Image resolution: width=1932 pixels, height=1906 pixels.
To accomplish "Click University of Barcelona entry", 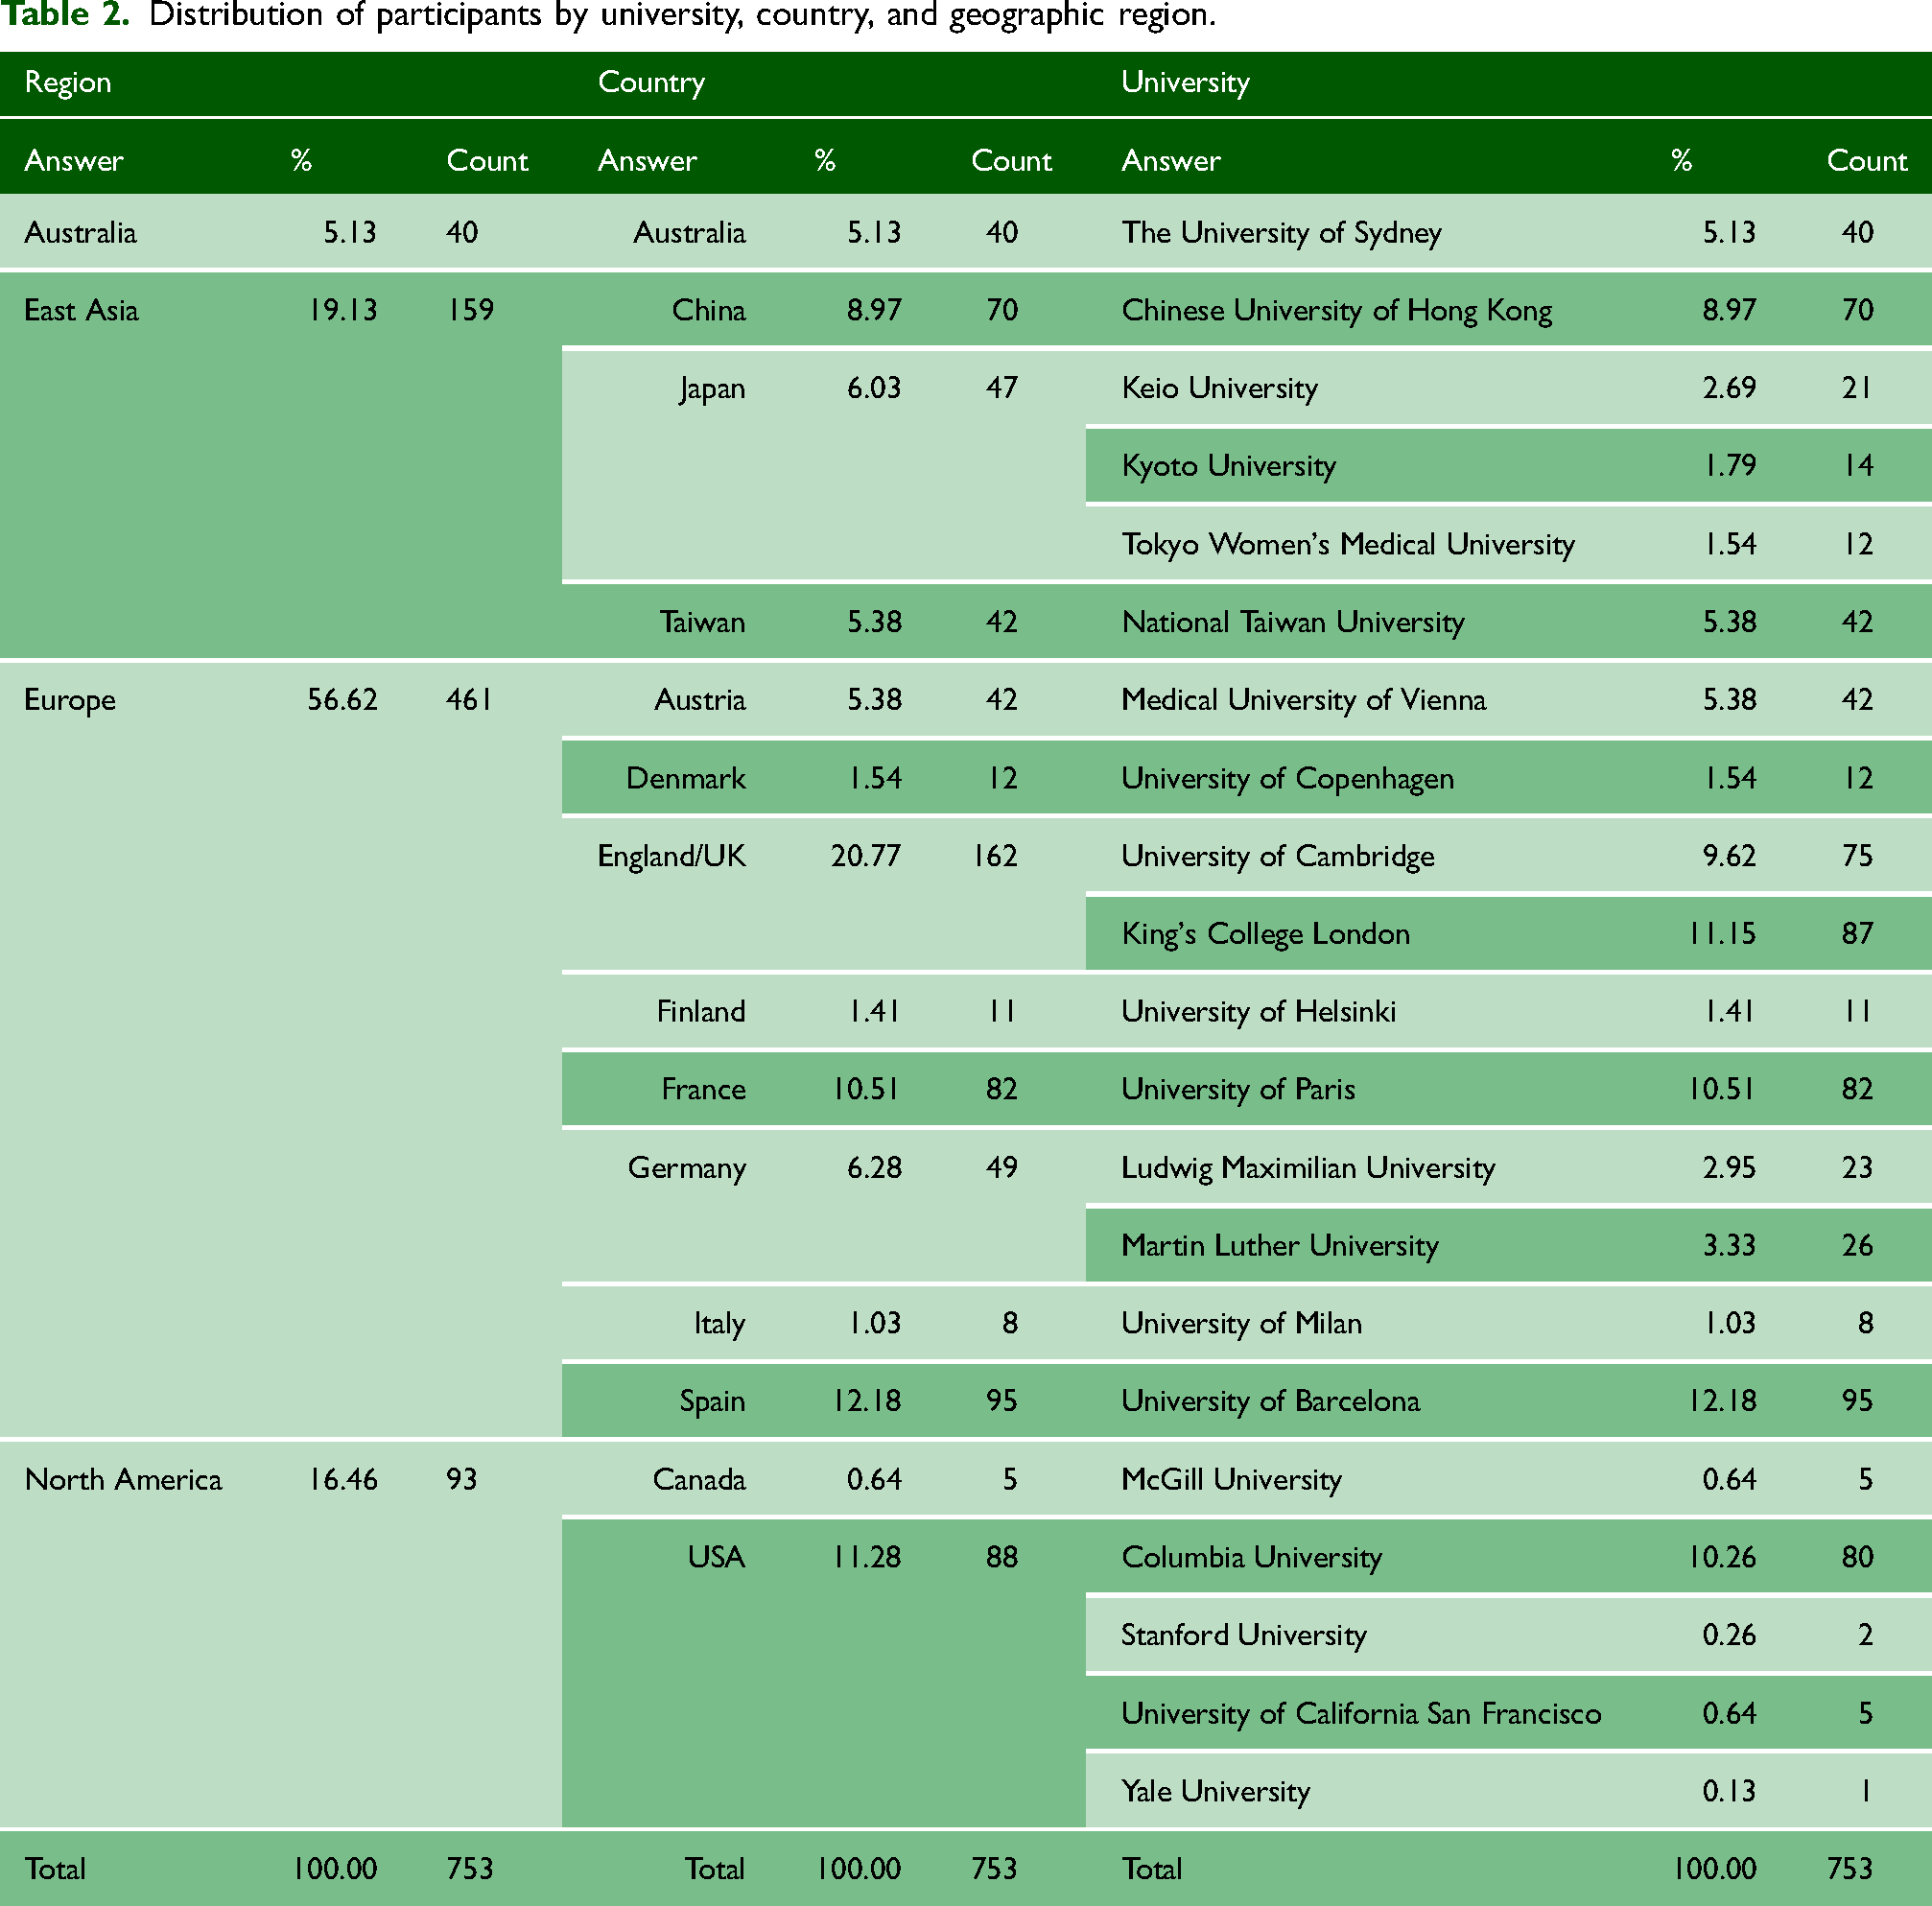I will coord(1270,1401).
